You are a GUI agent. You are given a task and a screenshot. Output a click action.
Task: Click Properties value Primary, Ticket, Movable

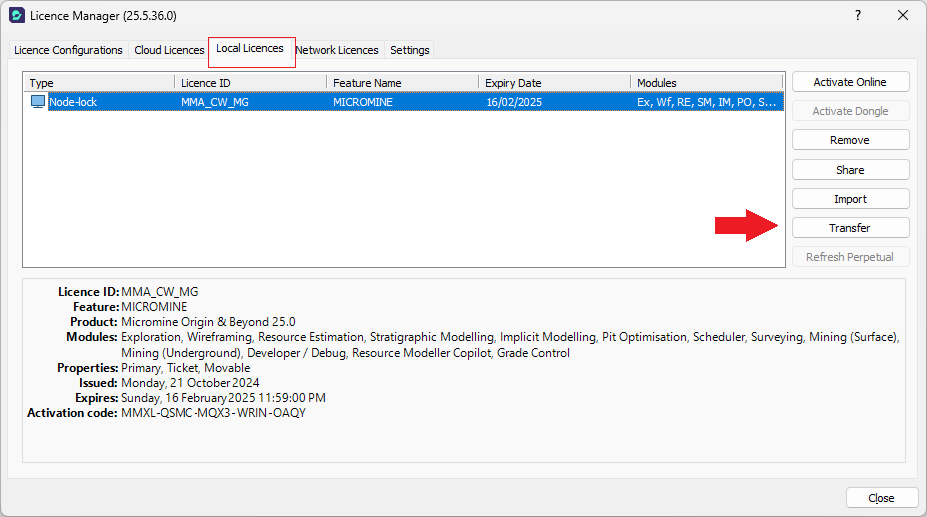(x=186, y=367)
